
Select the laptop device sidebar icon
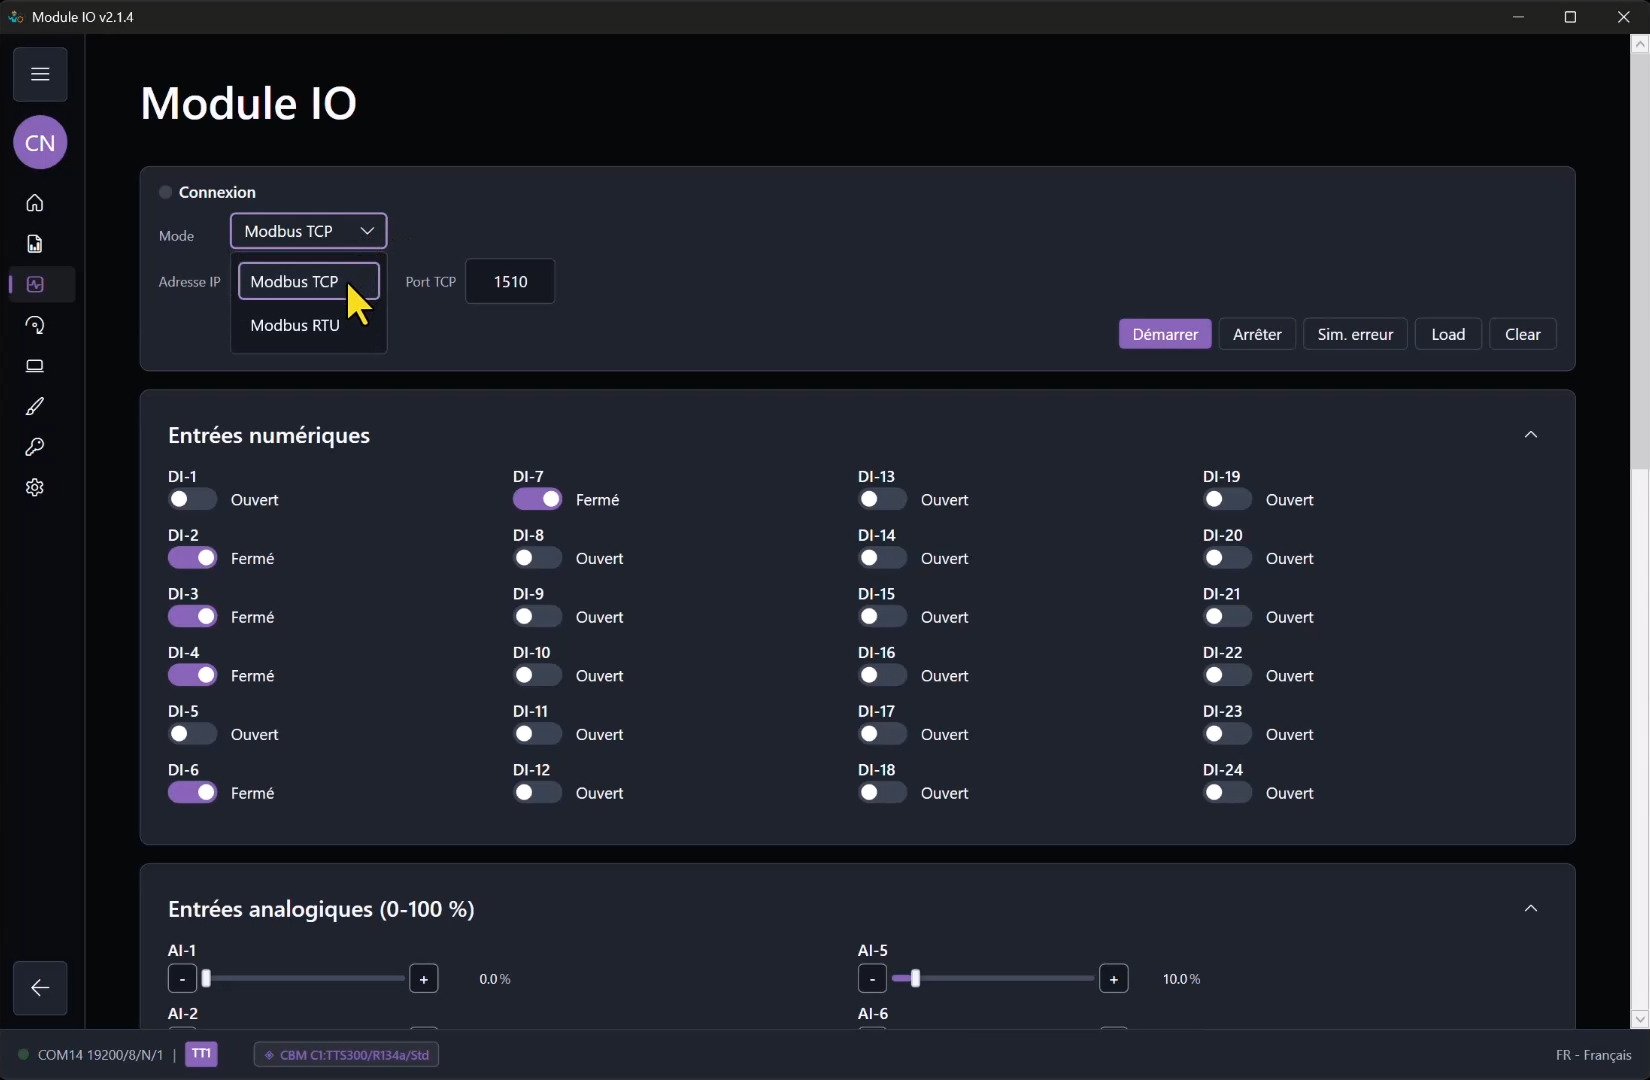pos(35,366)
